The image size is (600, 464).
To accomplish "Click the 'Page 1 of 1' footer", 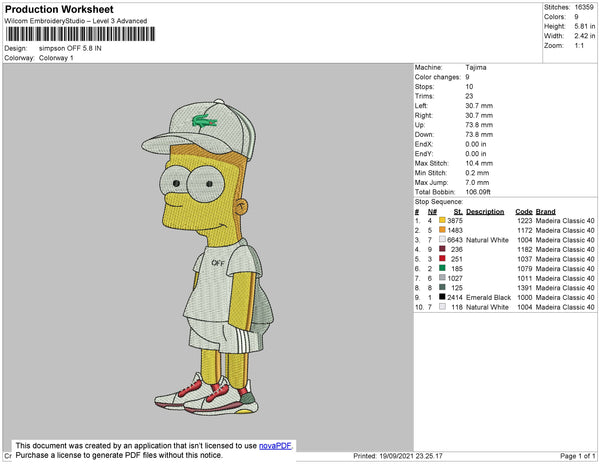I will [x=578, y=456].
